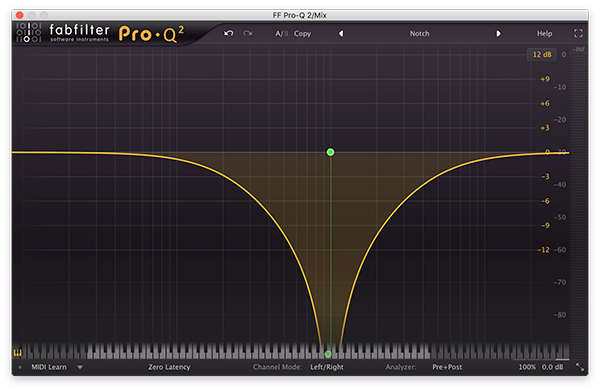Image resolution: width=600 pixels, height=390 pixels.
Task: Click the Pro-Q 2 product logo
Action: click(151, 34)
